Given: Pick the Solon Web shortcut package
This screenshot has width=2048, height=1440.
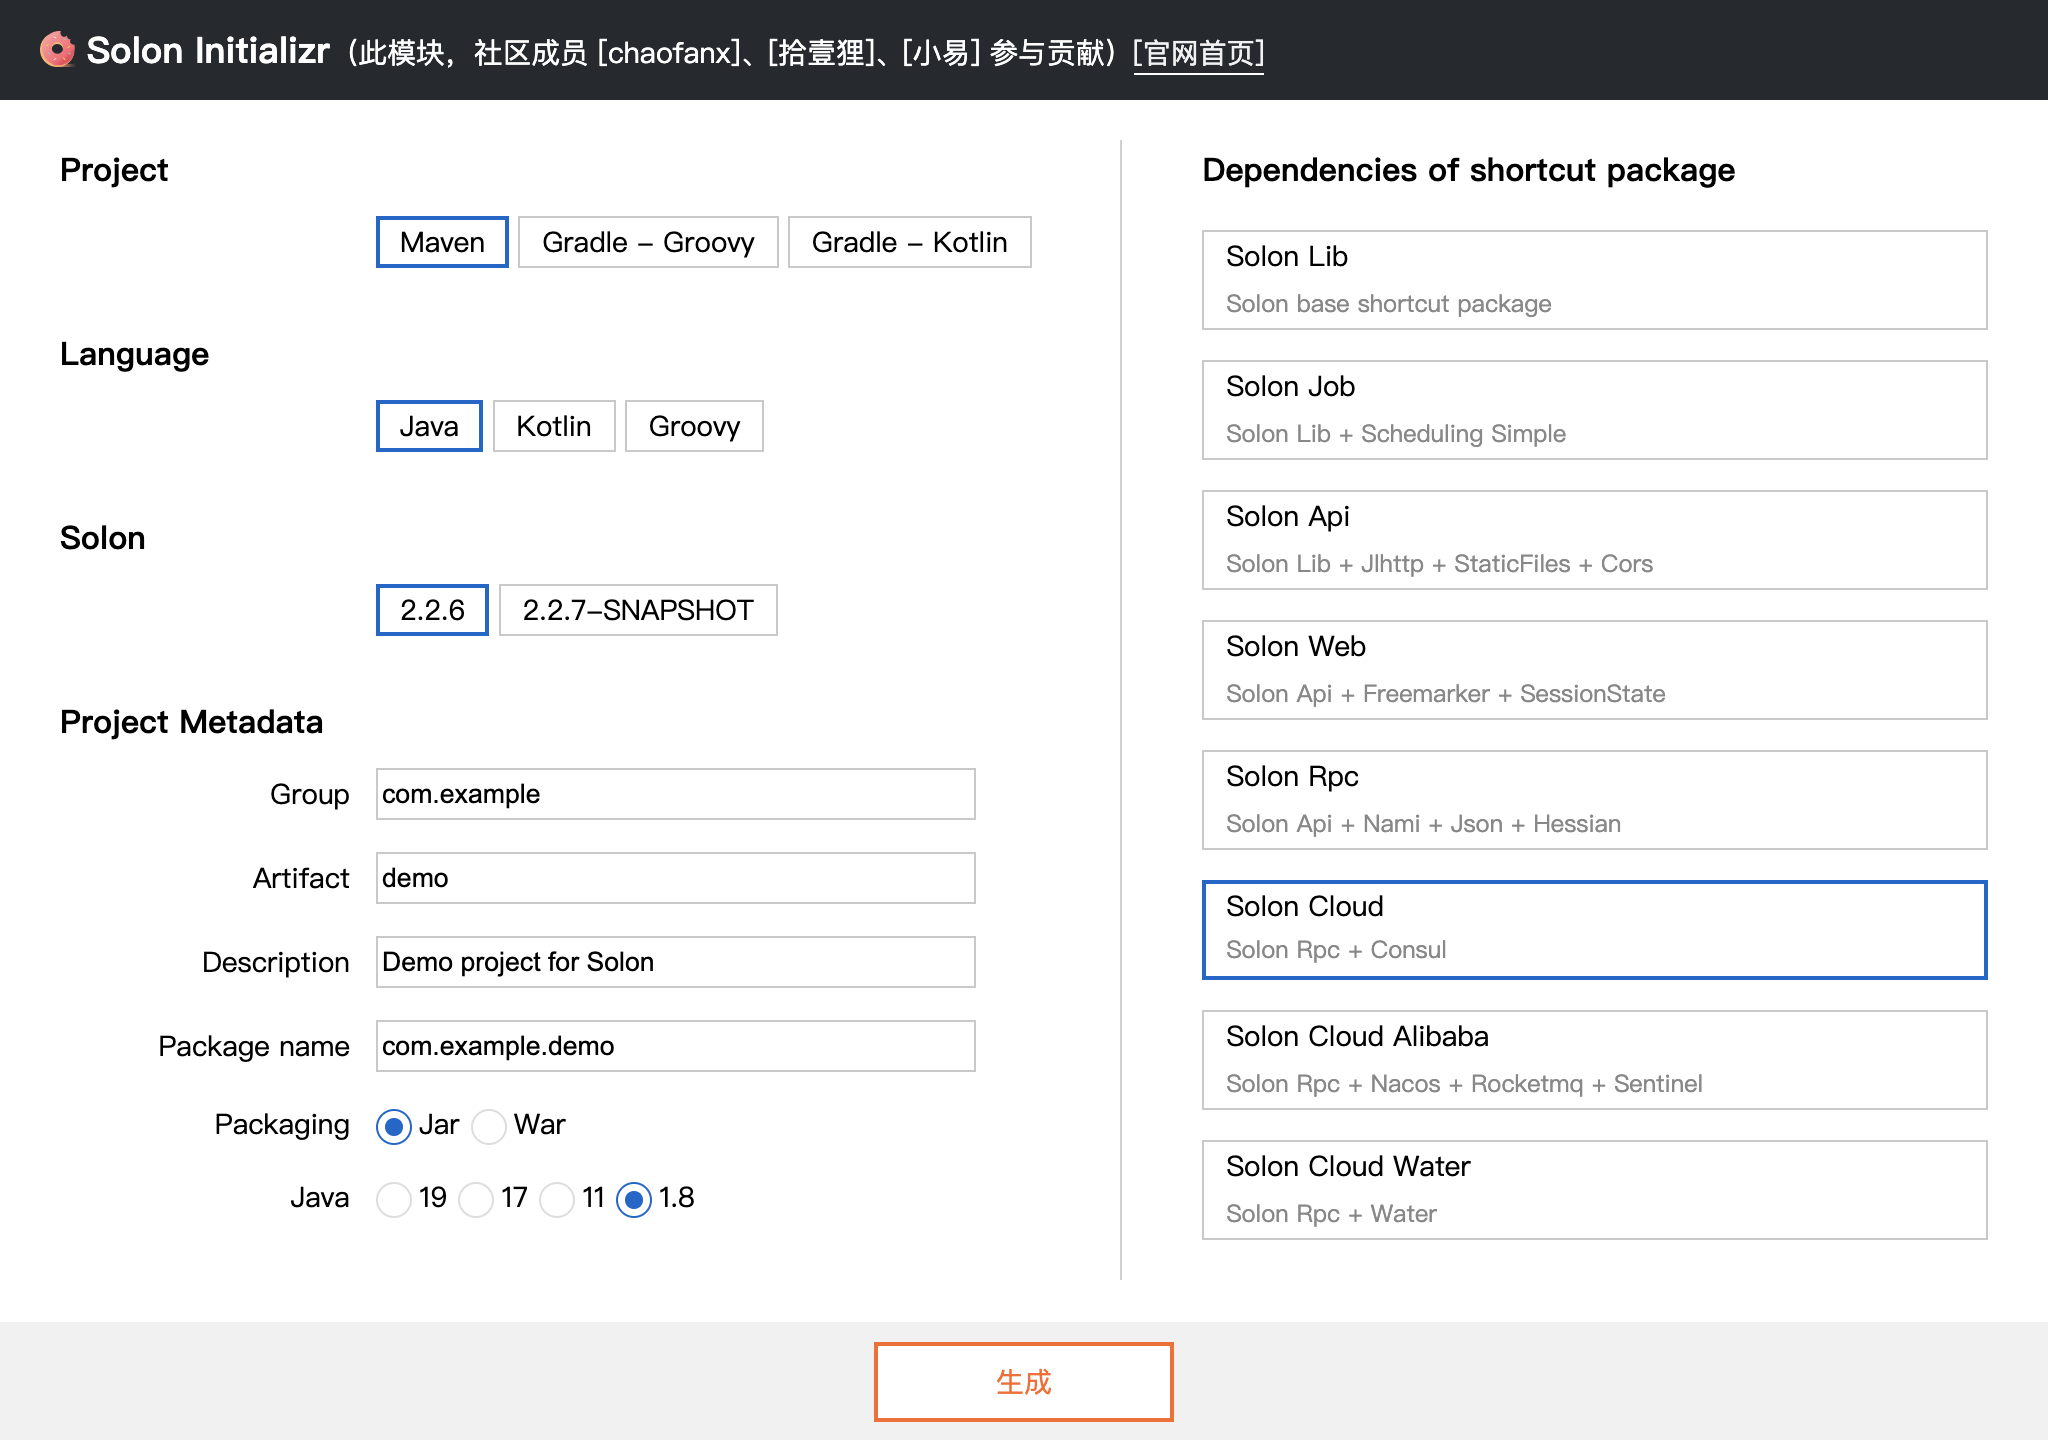Looking at the screenshot, I should click(1594, 670).
